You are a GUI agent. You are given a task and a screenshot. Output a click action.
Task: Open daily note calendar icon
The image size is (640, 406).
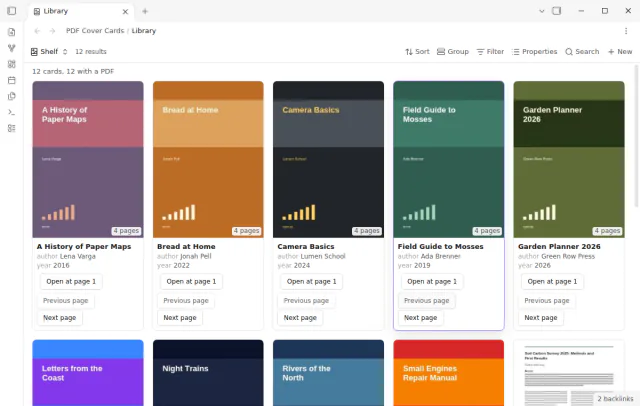[11, 80]
